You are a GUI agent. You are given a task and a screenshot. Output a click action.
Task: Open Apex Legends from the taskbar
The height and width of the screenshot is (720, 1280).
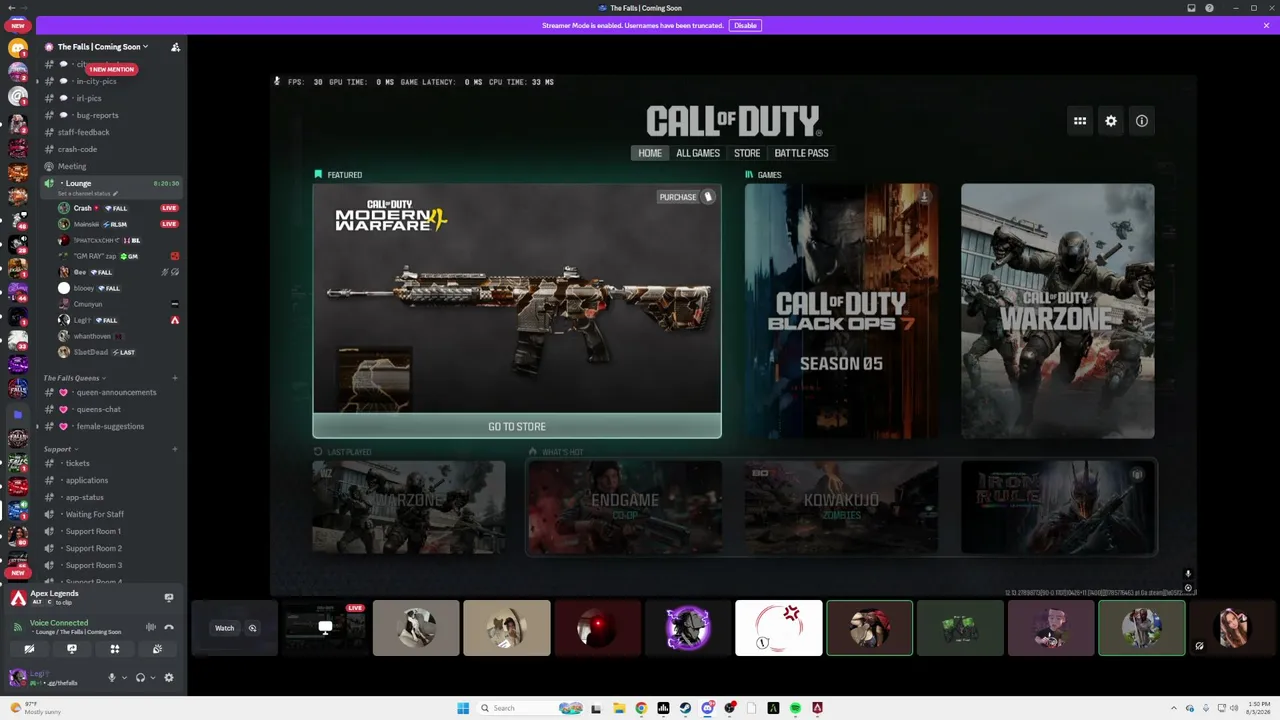point(817,708)
